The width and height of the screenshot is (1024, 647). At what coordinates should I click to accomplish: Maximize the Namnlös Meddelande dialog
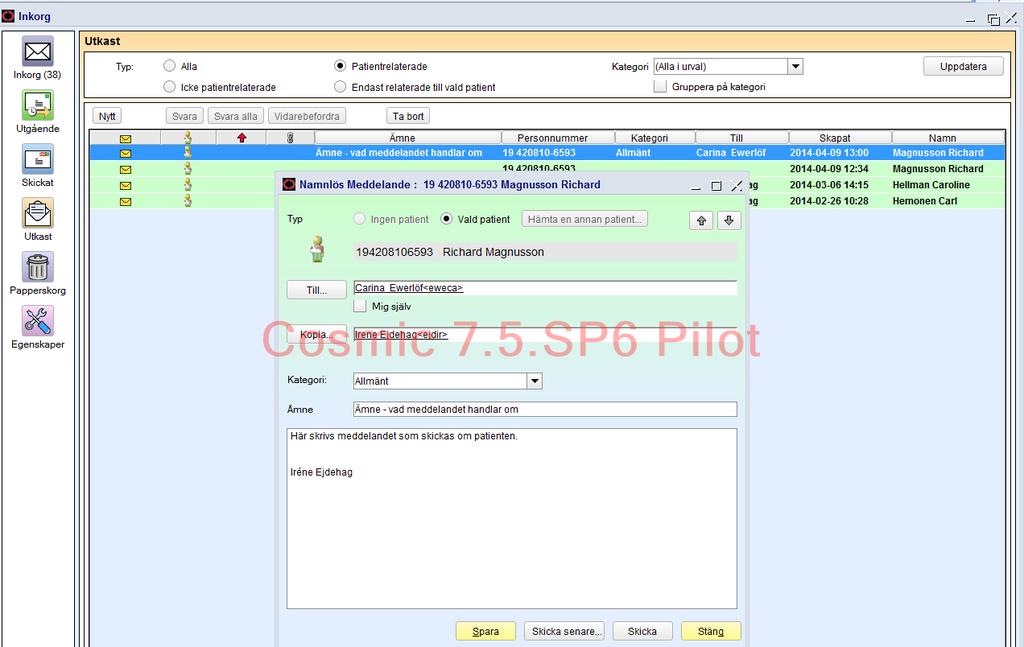[x=716, y=186]
